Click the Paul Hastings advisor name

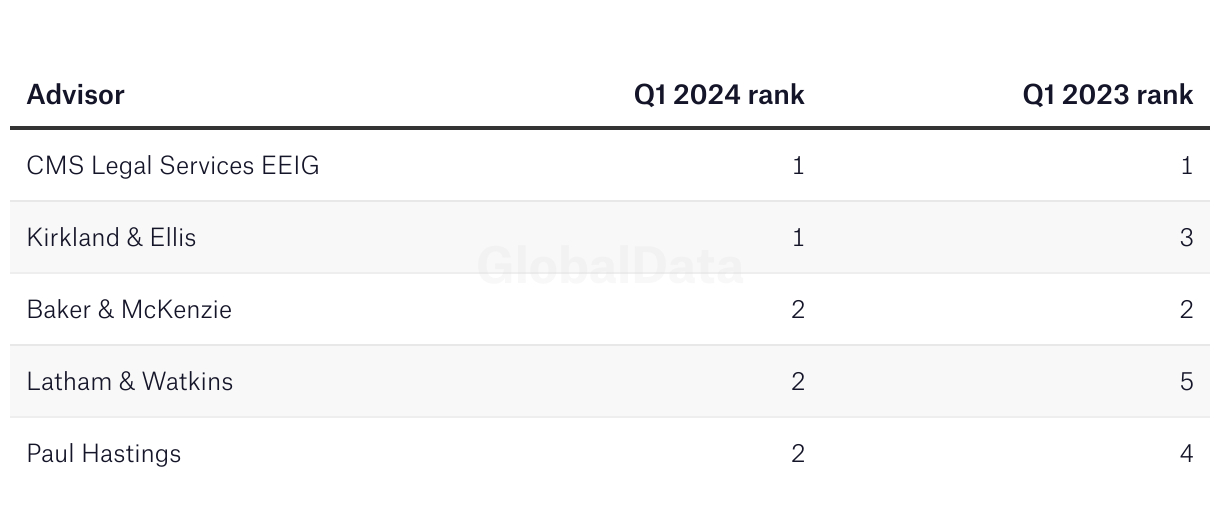(104, 454)
